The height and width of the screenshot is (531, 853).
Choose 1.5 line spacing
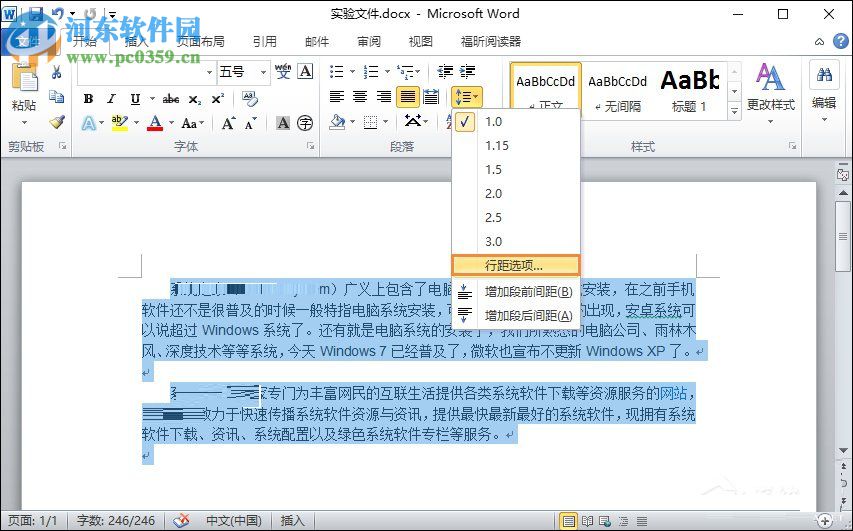[x=516, y=169]
